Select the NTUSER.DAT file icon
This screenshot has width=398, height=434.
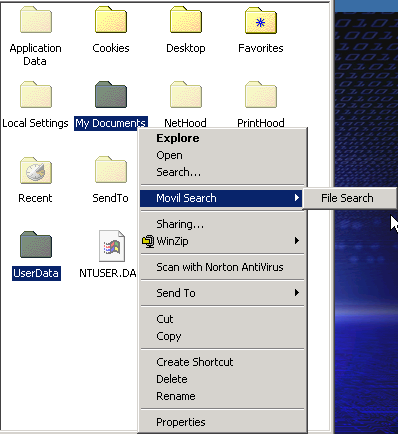pyautogui.click(x=112, y=246)
